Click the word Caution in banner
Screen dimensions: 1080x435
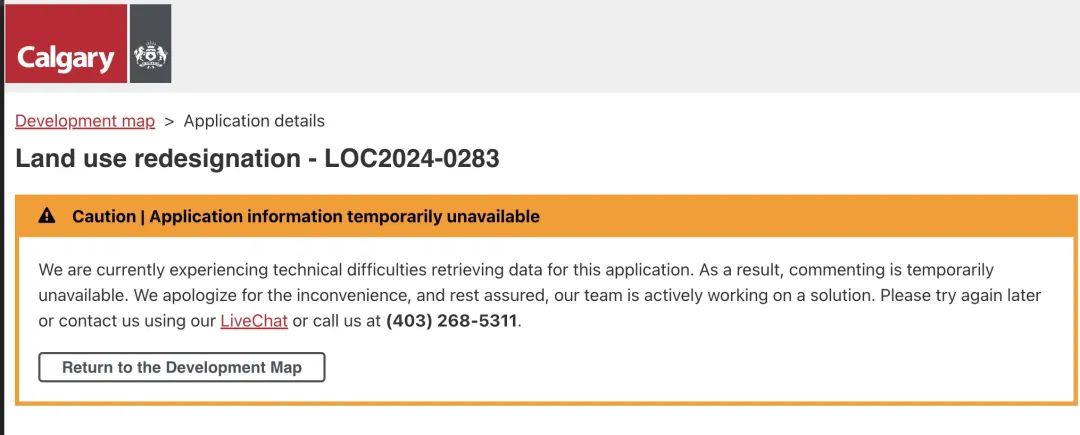104,216
